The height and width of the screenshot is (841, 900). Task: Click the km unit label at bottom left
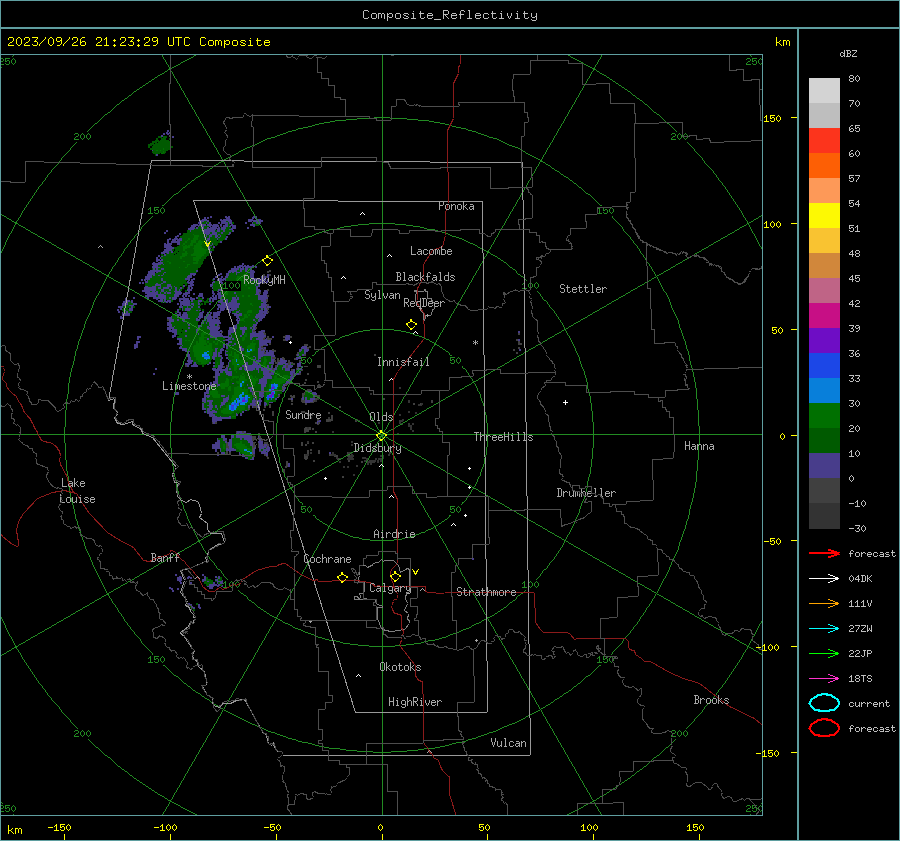[15, 830]
